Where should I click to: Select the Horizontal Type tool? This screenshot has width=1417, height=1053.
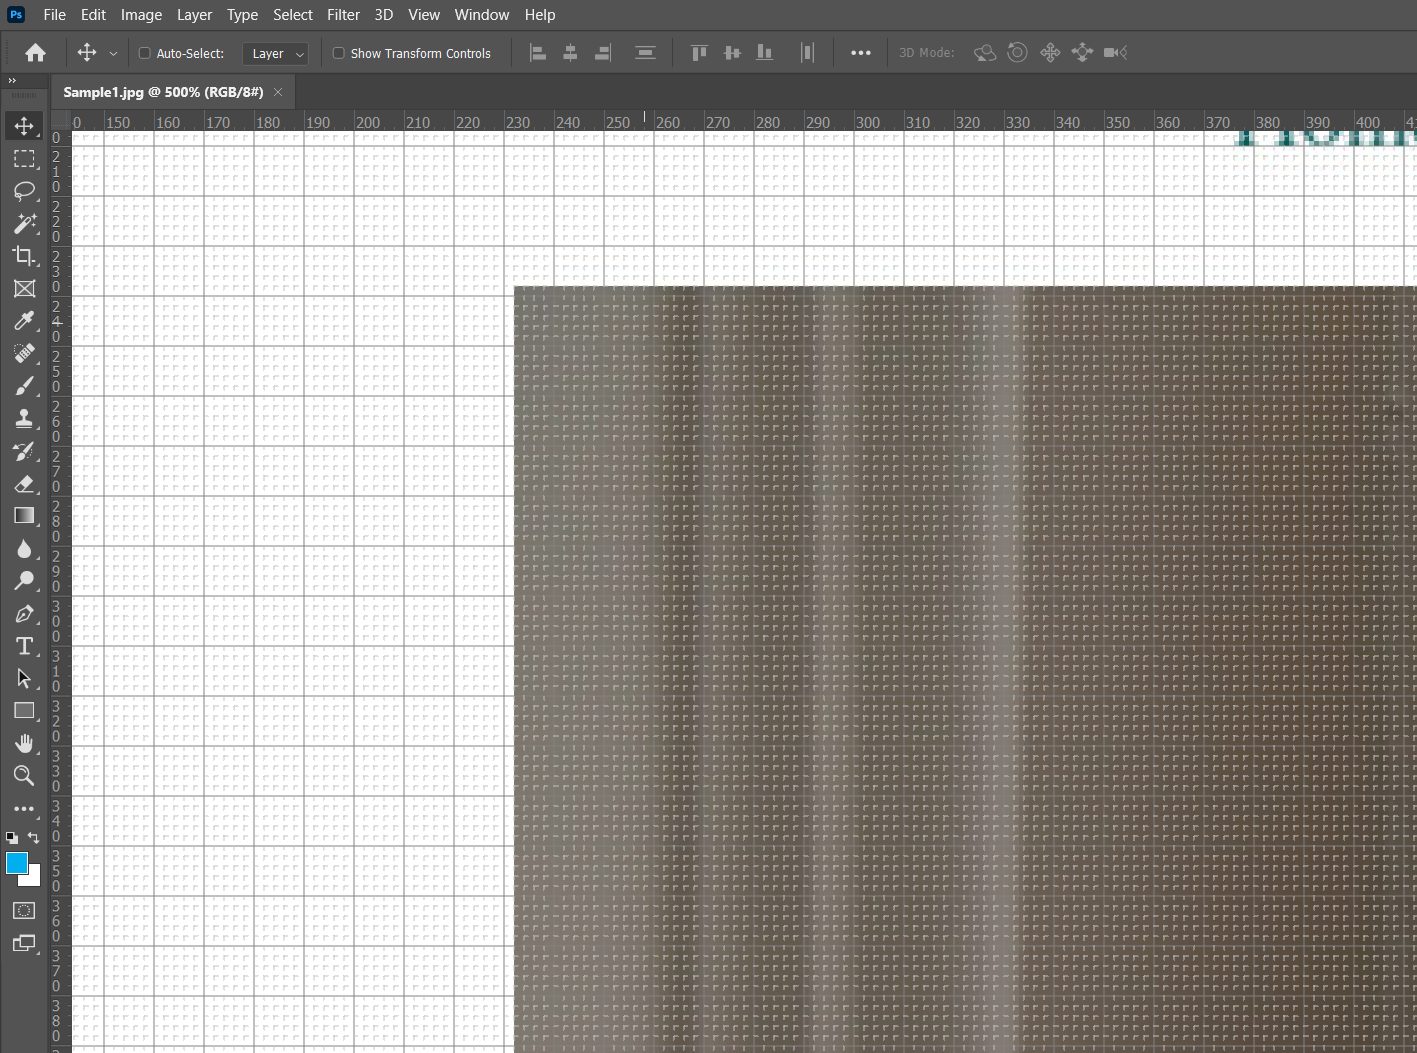[x=25, y=646]
